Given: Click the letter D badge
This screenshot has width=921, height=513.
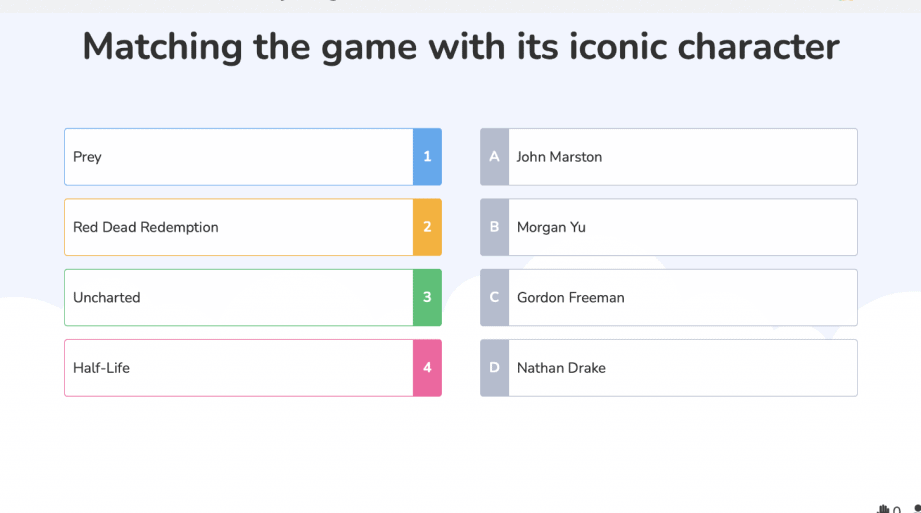Looking at the screenshot, I should (494, 368).
